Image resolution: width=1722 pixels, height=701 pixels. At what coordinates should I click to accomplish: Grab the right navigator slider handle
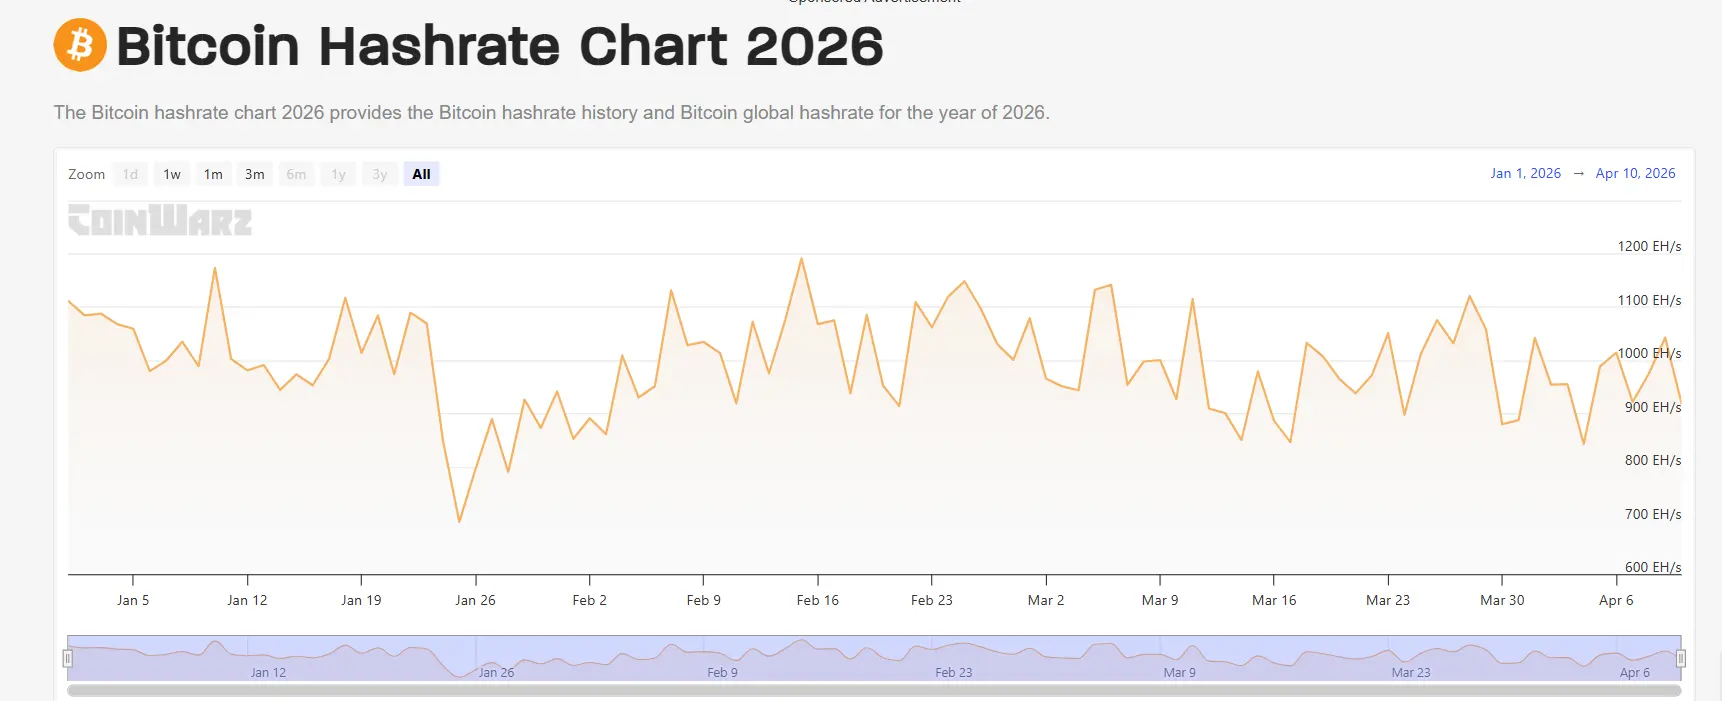click(1681, 658)
